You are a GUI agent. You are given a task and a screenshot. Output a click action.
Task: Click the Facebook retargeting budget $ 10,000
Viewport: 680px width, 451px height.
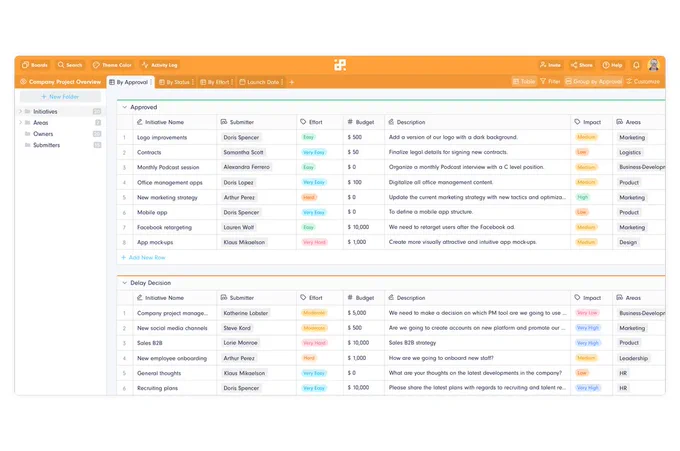point(358,227)
